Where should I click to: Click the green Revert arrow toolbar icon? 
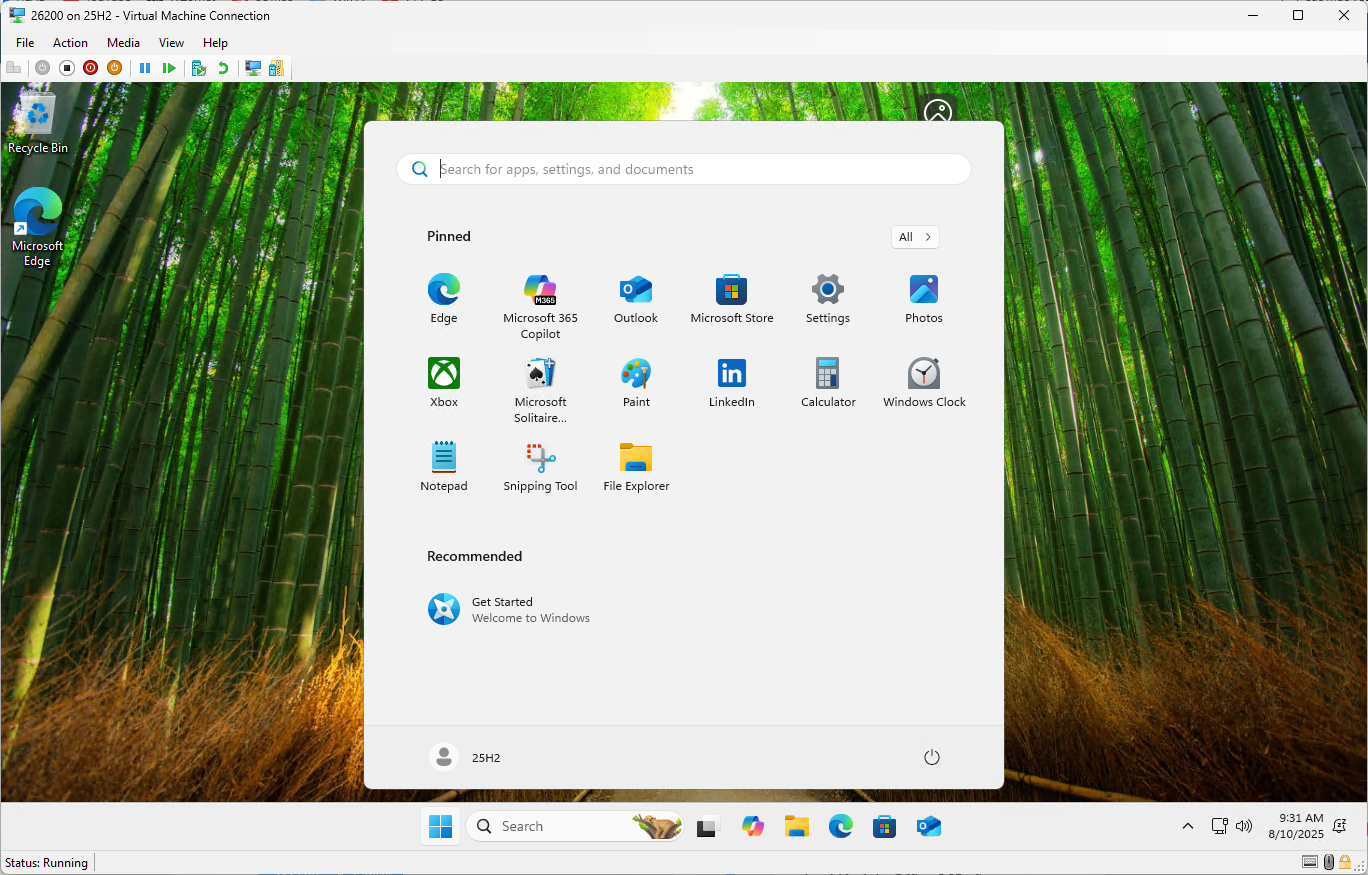pyautogui.click(x=223, y=68)
